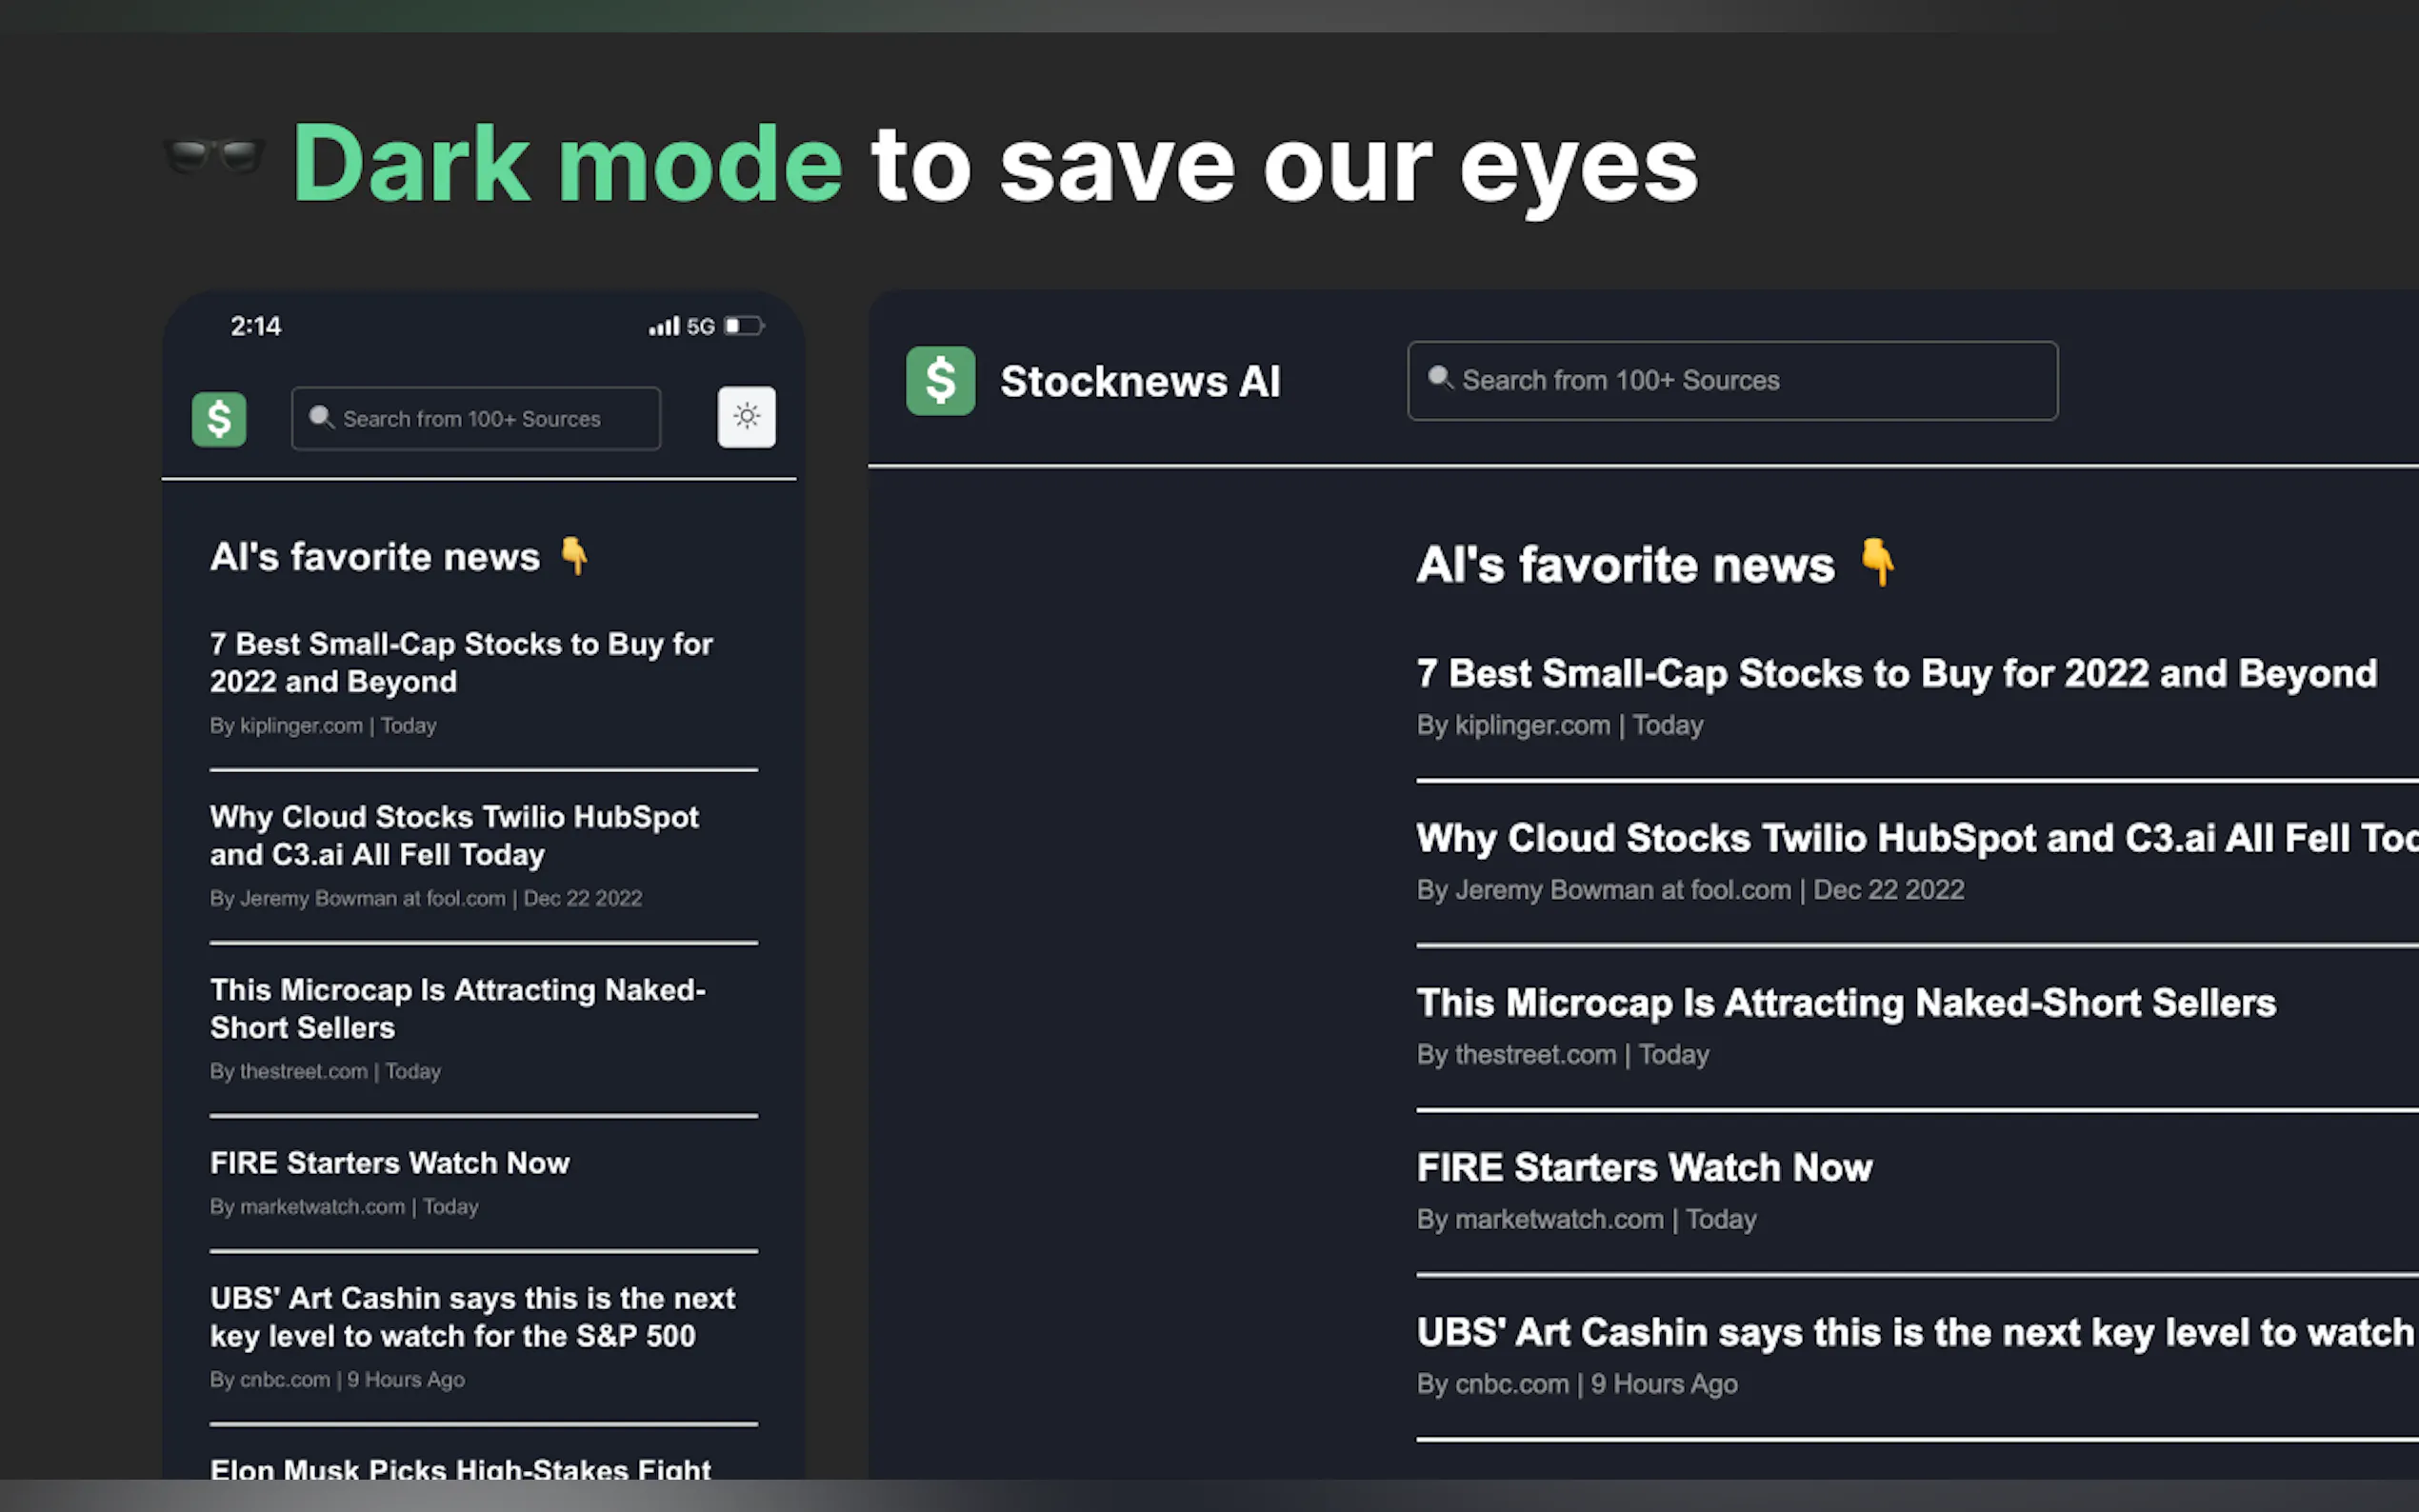Viewport: 2419px width, 1512px height.
Task: Click green dollar logo in mobile header
Action: (219, 418)
